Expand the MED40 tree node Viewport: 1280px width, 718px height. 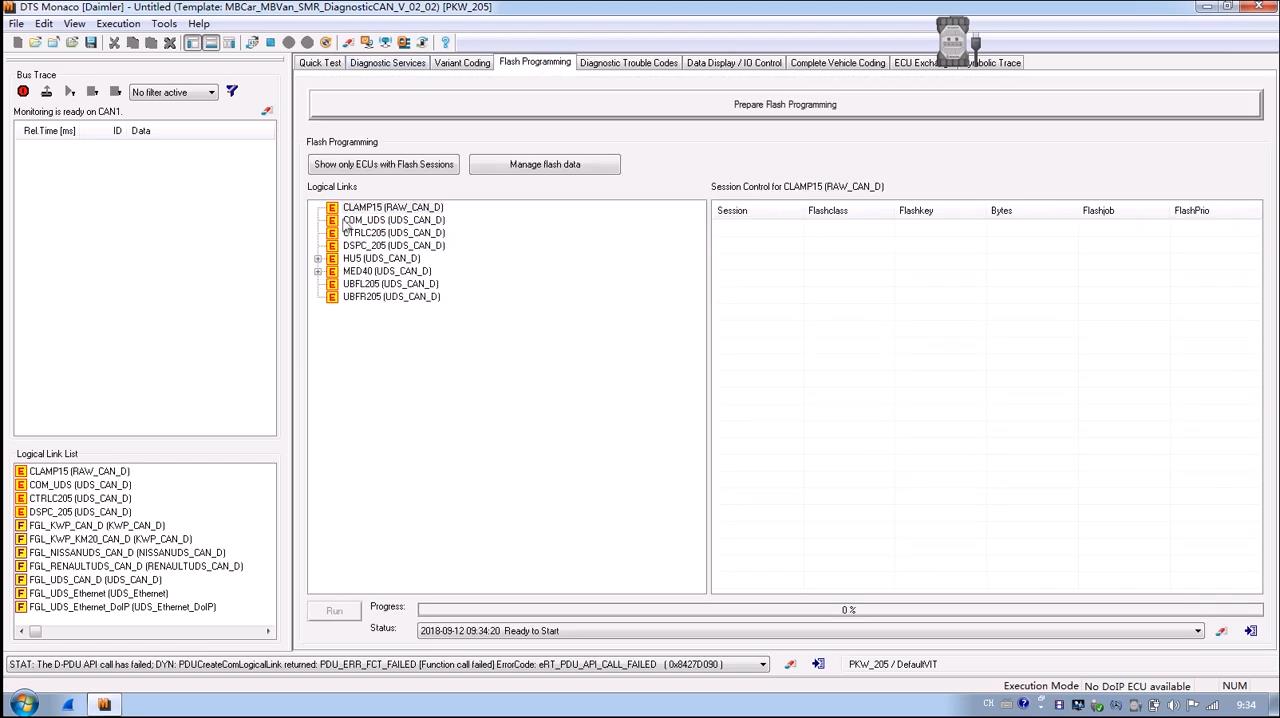(318, 272)
